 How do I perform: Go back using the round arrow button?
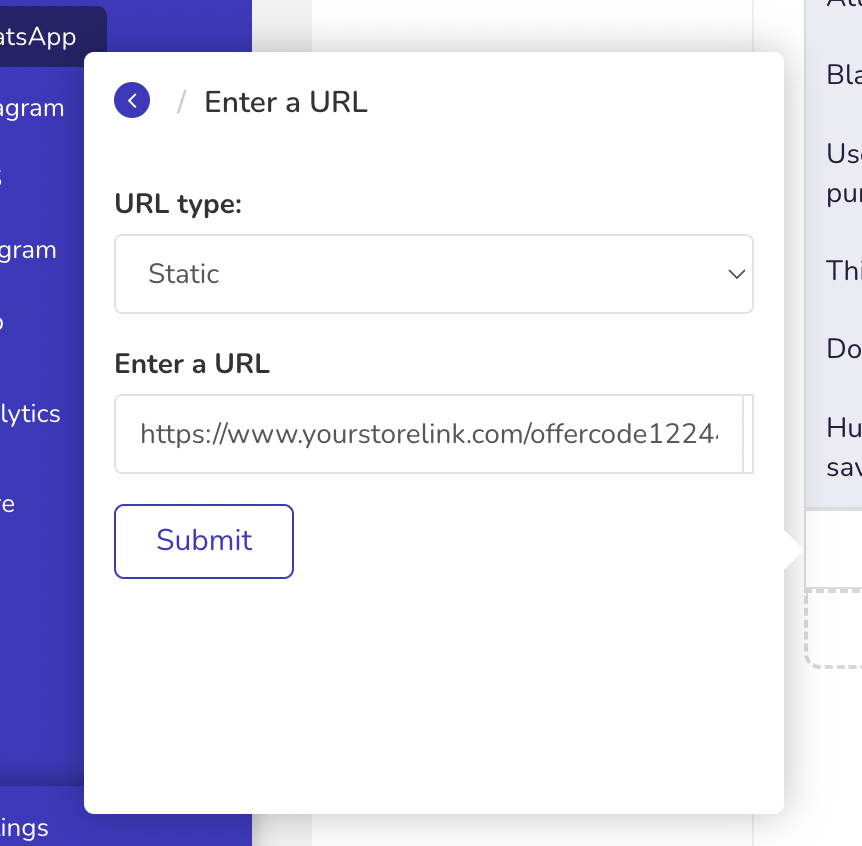click(132, 101)
